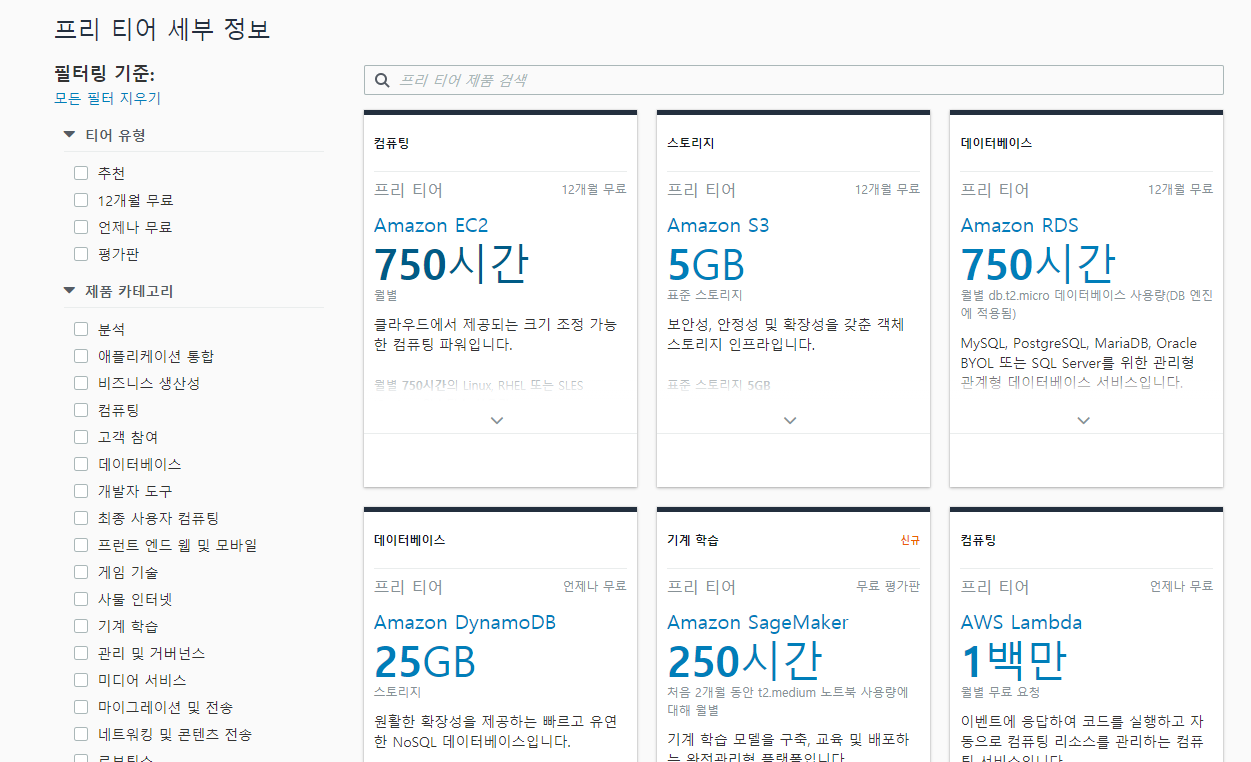Check the 사물 인터넷 category filter

(x=81, y=599)
